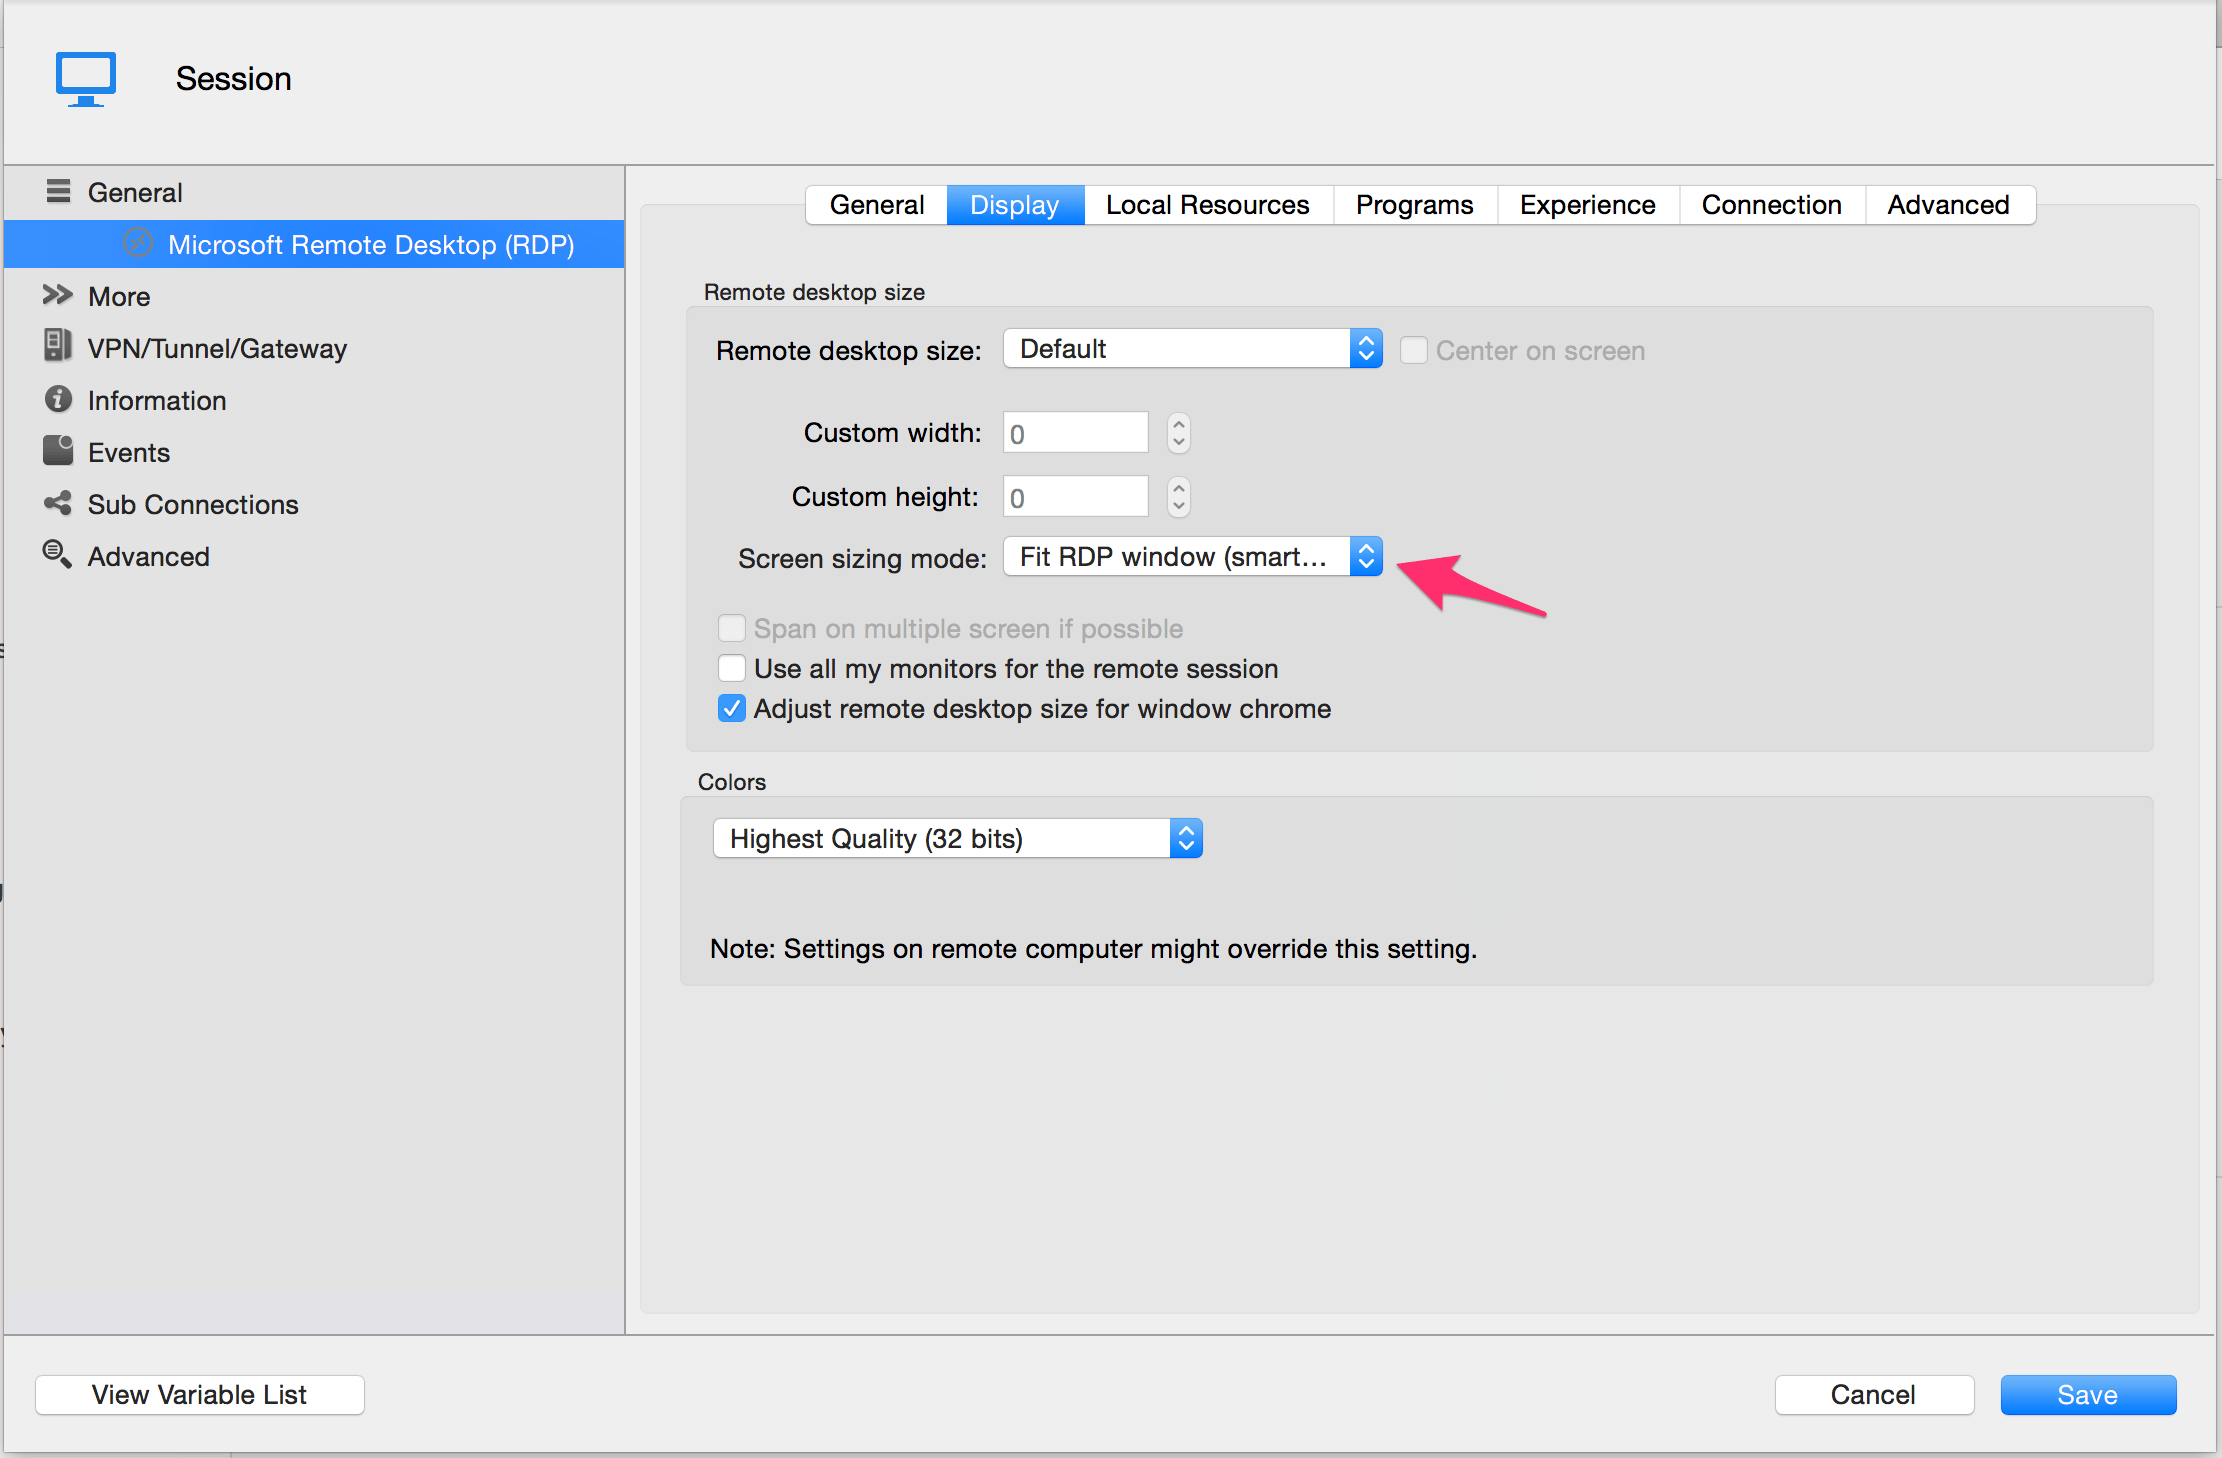Uncheck Adjust remote desktop size for window chrome
This screenshot has height=1458, width=2222.
[x=732, y=709]
